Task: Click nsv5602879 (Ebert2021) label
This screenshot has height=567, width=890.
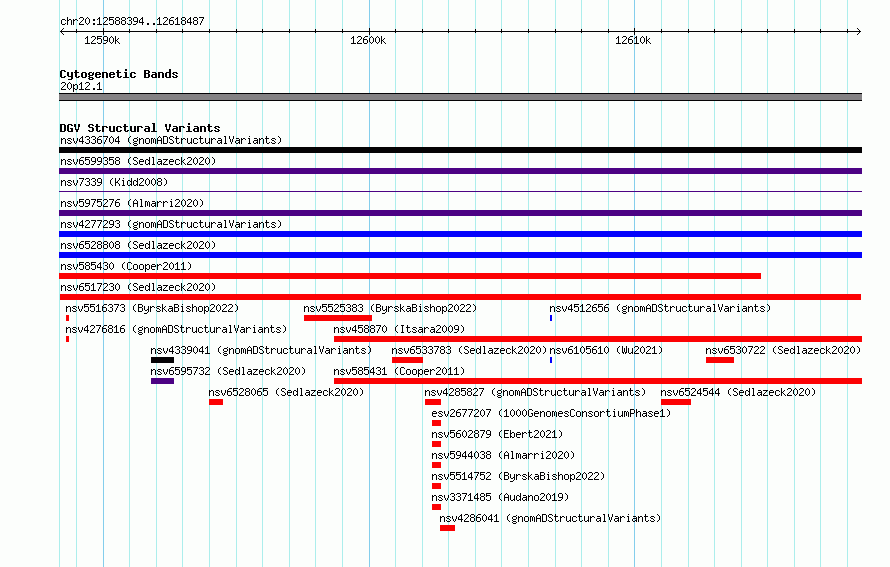Action: click(x=497, y=434)
